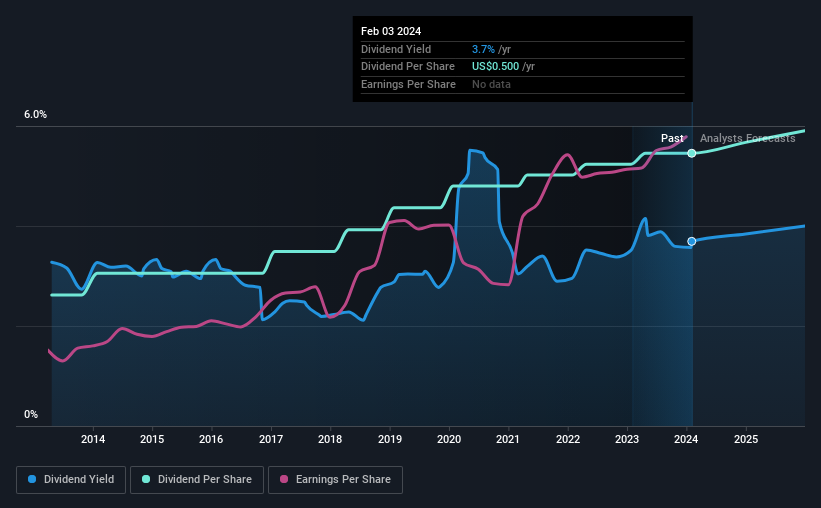This screenshot has height=508, width=821.
Task: Toggle the Dividend Per Share legend button
Action: (x=197, y=480)
